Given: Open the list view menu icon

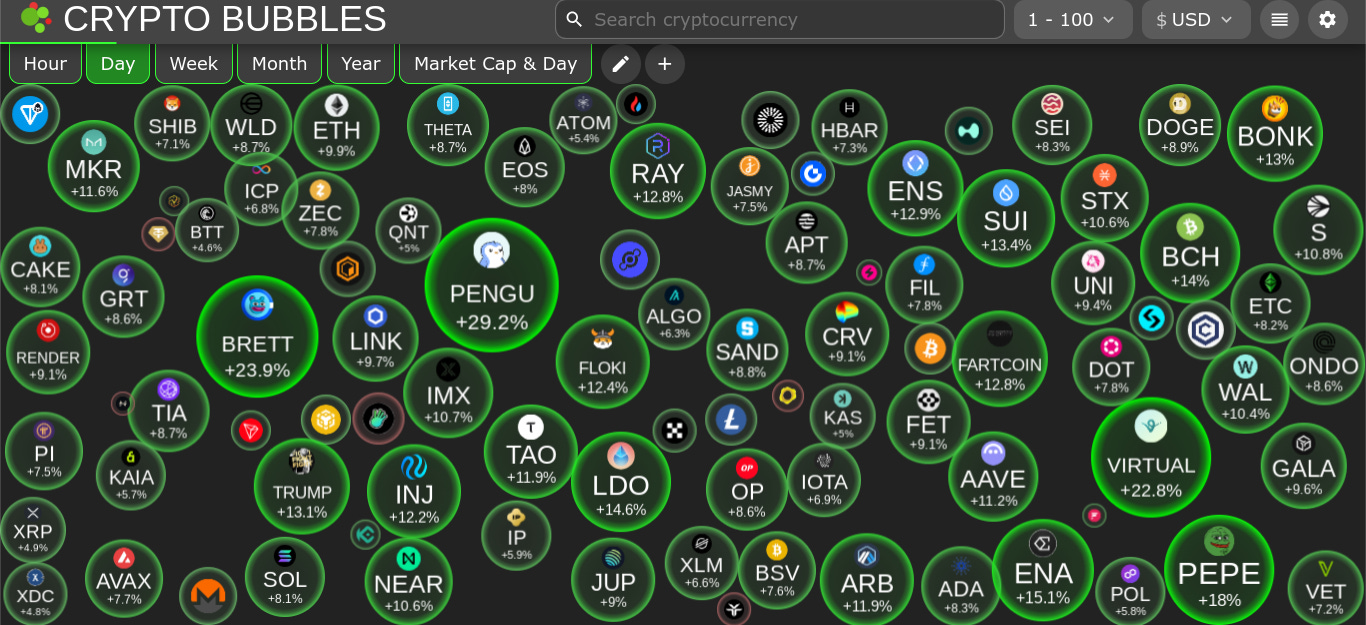Looking at the screenshot, I should pyautogui.click(x=1279, y=19).
